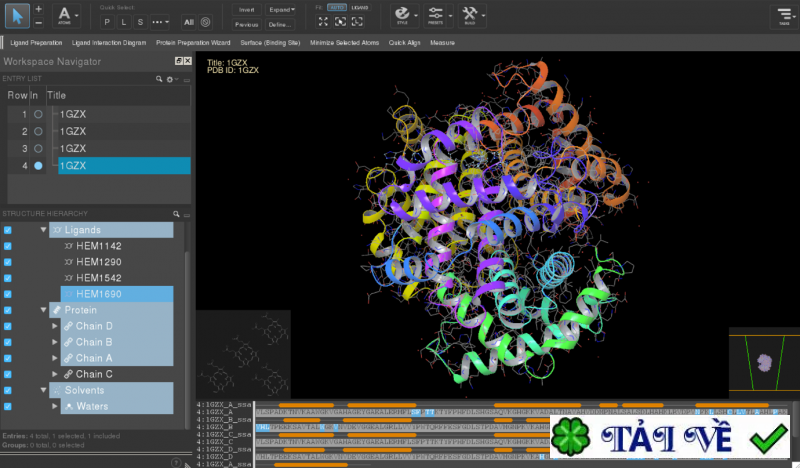Click the Structure Hierarchy search icon
Viewport: 800px width, 468px height.
click(x=176, y=214)
